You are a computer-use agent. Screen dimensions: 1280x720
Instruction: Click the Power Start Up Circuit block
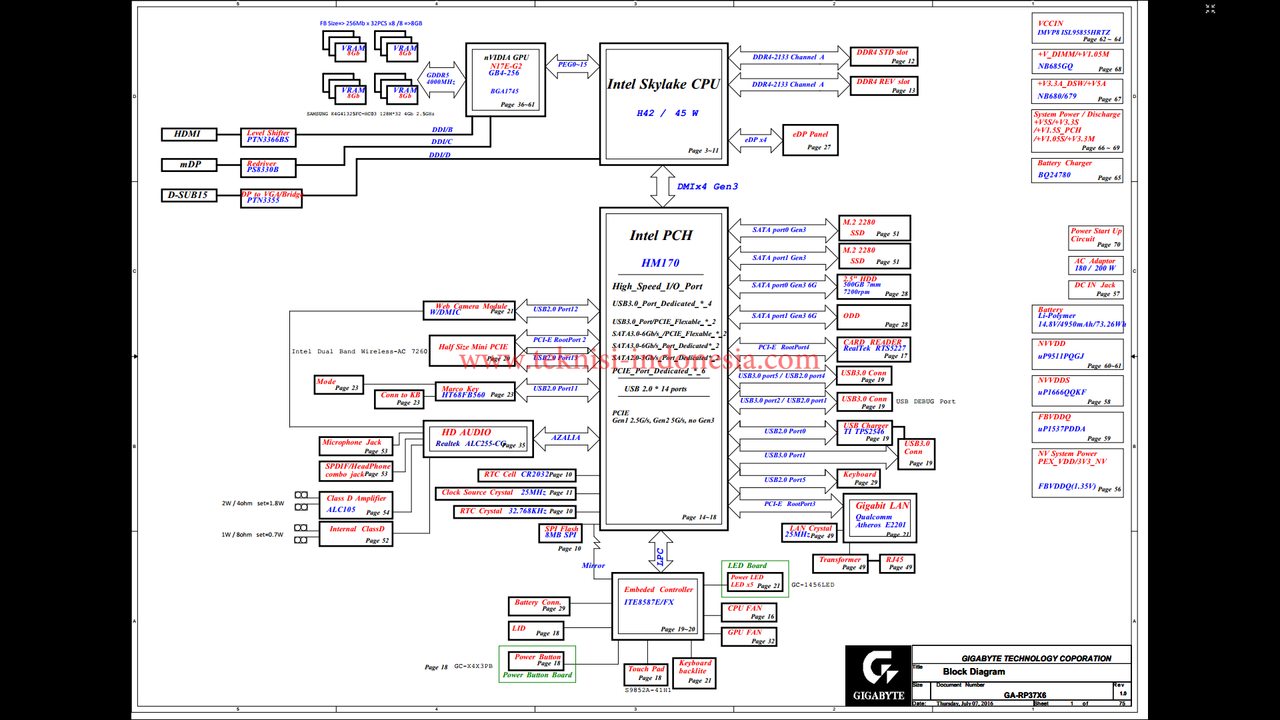[x=1096, y=238]
